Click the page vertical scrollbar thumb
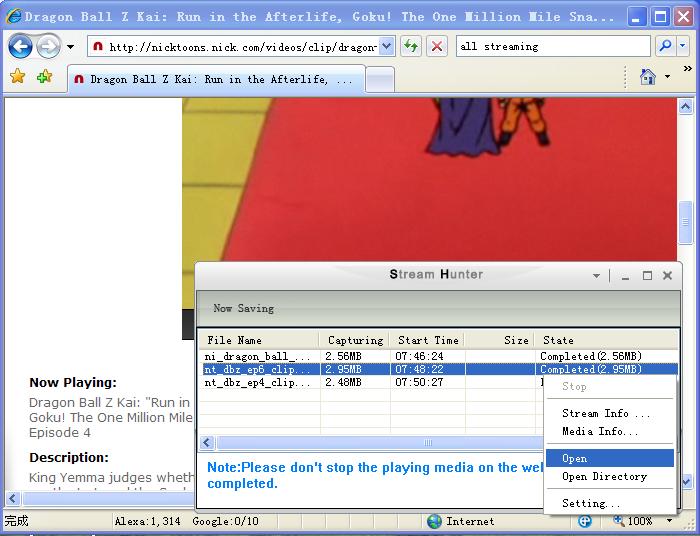This screenshot has height=536, width=700. coord(686,223)
